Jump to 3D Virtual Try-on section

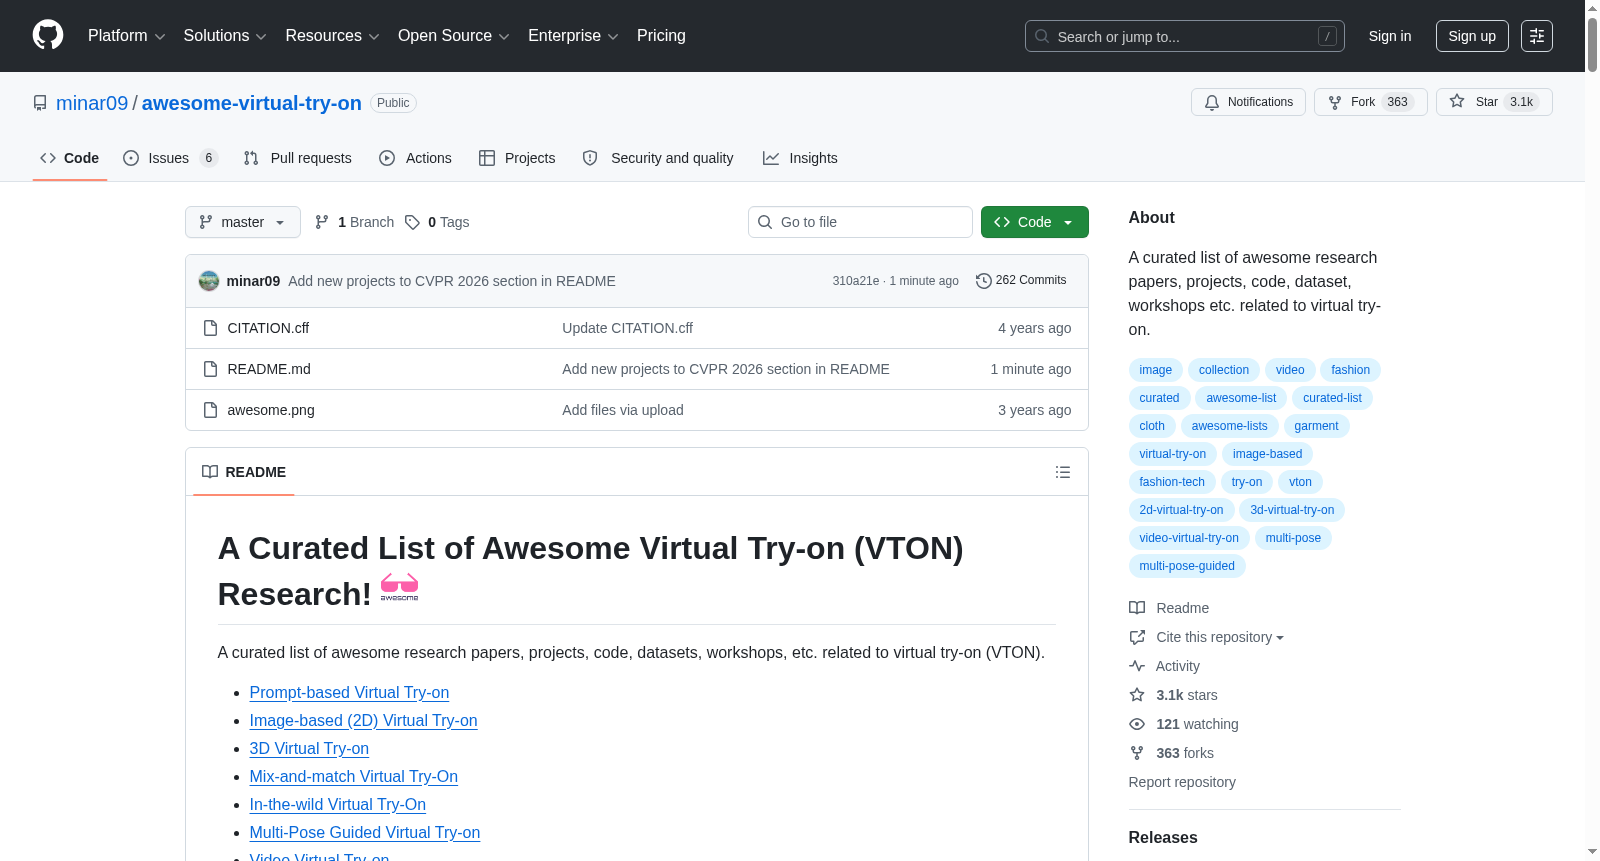click(309, 748)
